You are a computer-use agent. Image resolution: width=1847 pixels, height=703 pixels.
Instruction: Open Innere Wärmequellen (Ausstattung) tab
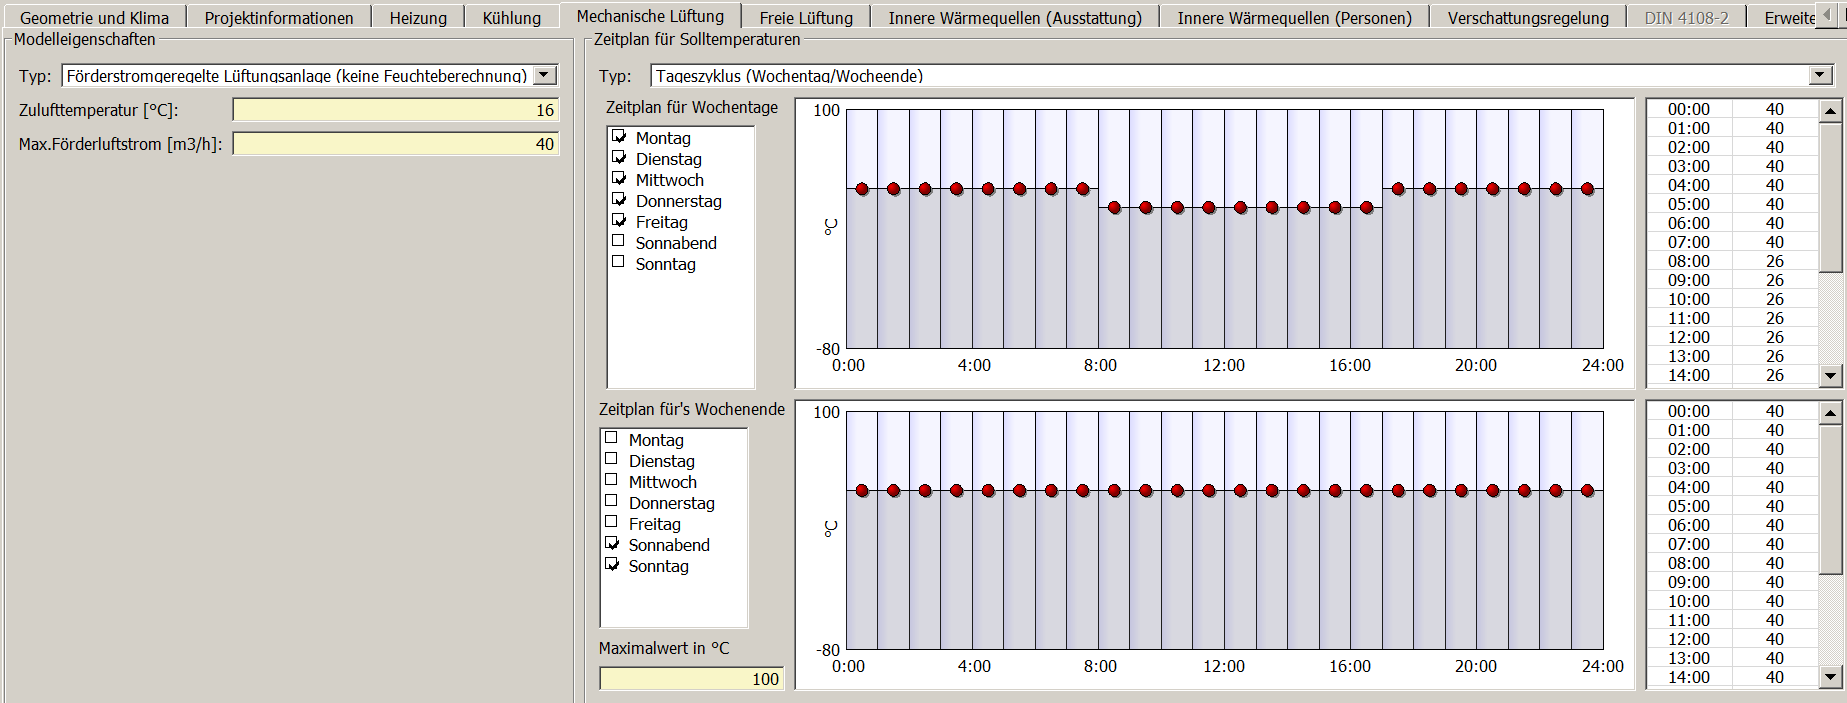(x=1015, y=17)
